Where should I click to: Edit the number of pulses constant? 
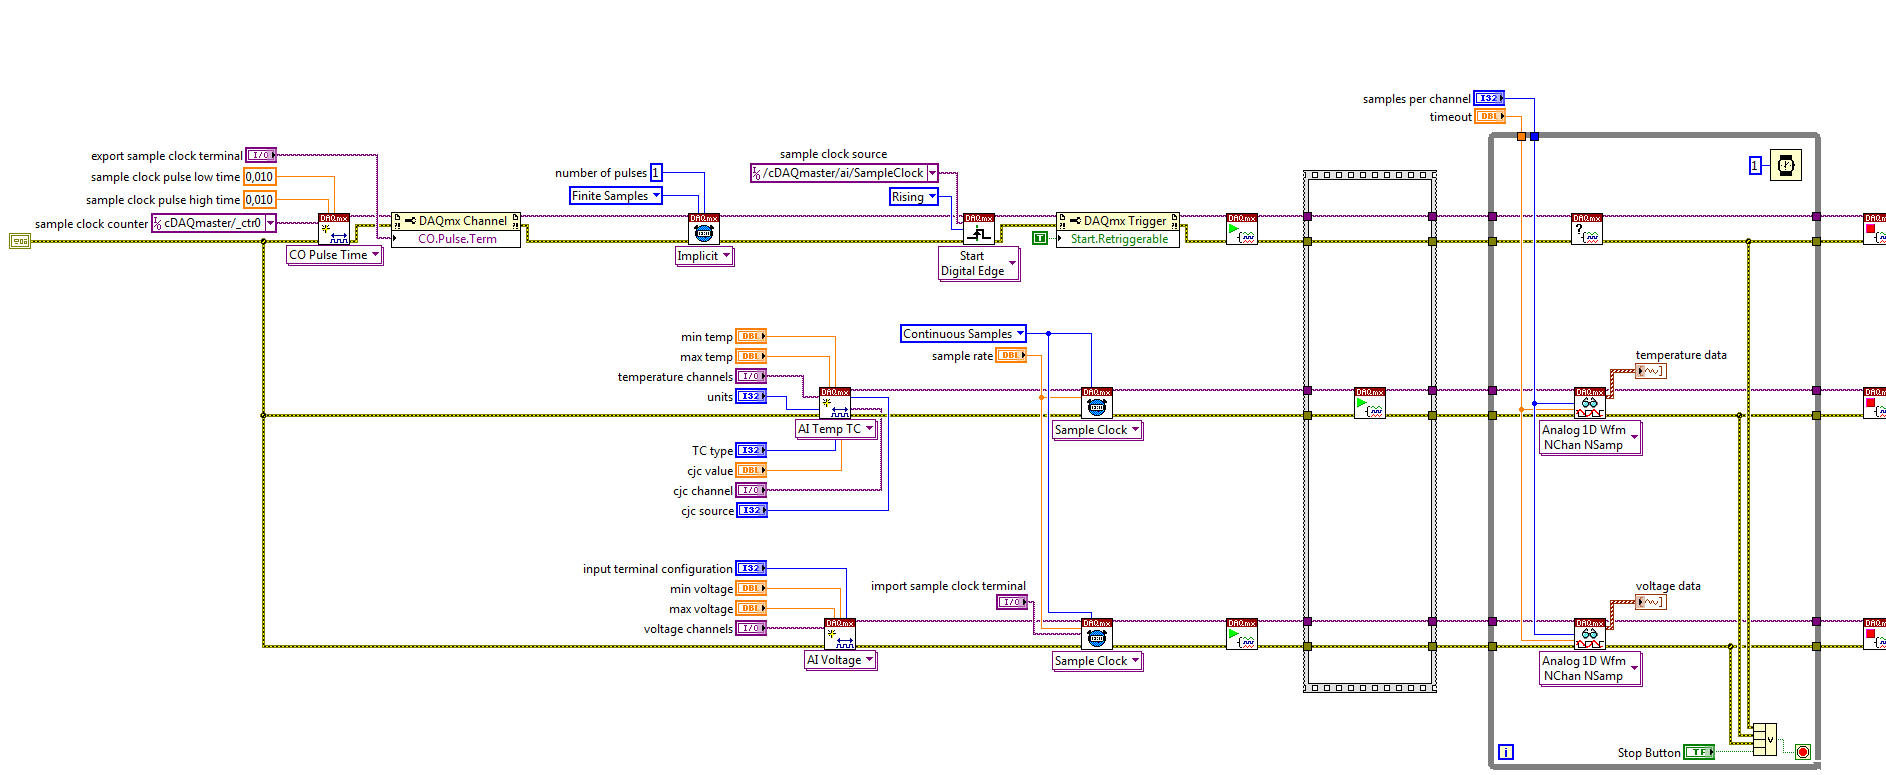[x=656, y=172]
